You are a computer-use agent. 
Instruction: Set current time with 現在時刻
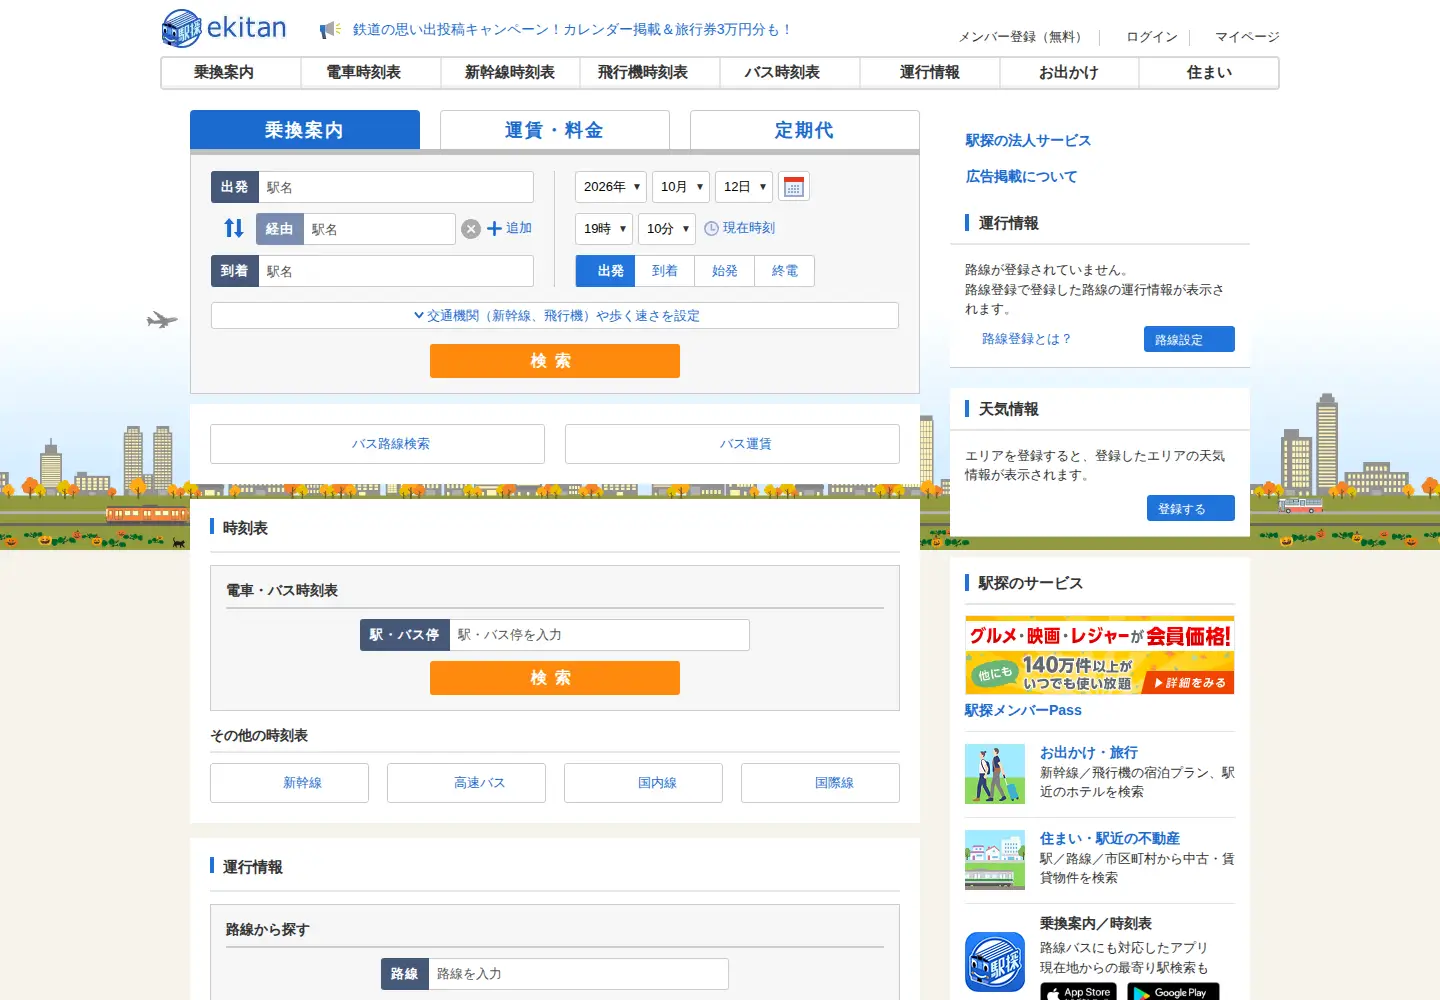tap(740, 228)
